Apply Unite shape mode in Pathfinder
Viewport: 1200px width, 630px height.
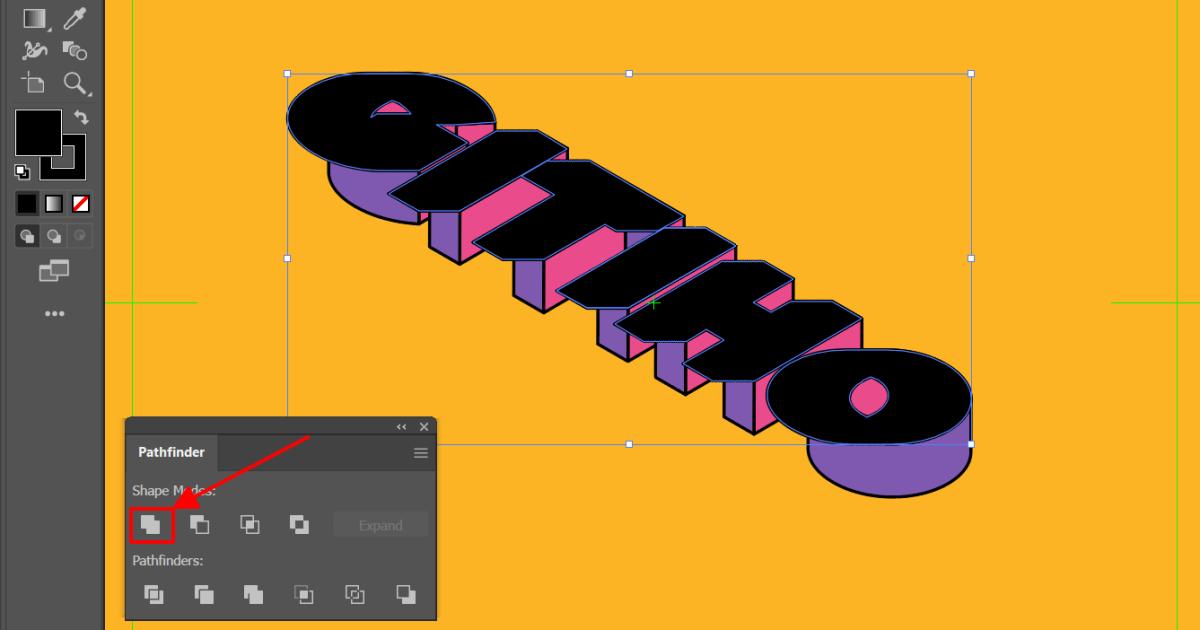151,524
